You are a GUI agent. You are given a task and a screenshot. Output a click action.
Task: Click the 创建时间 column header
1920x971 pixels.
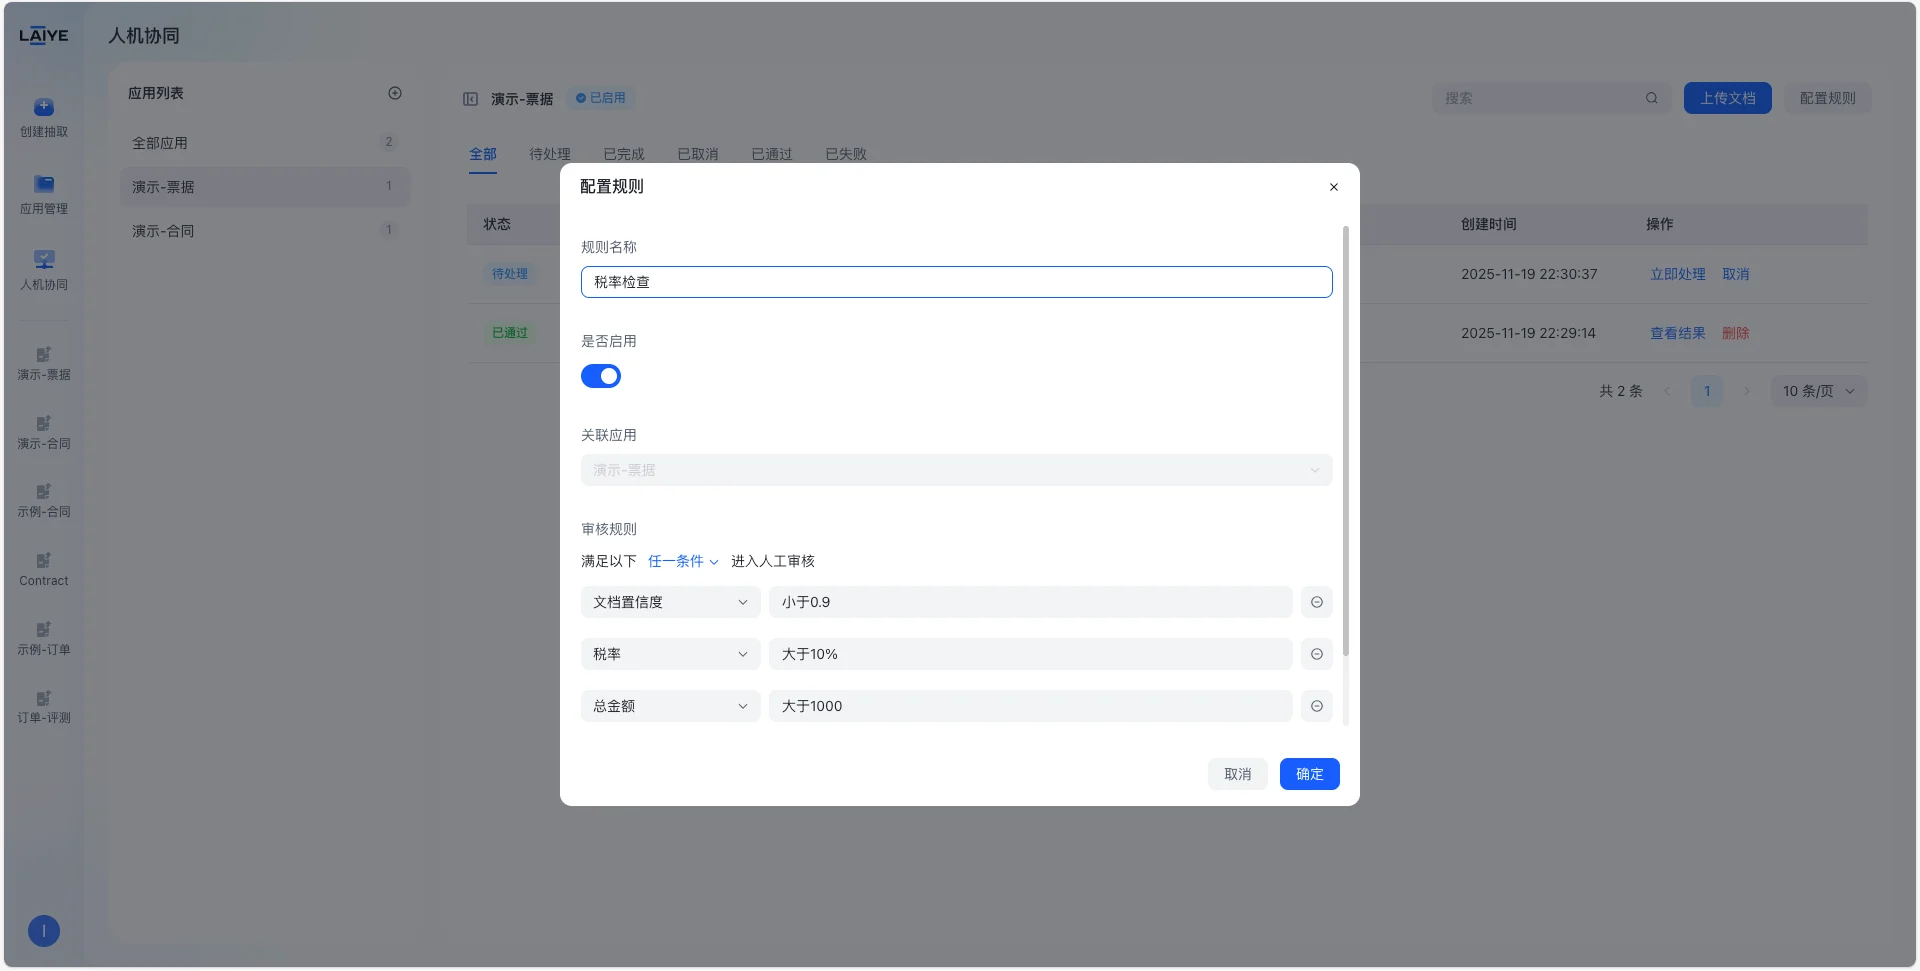tap(1489, 224)
